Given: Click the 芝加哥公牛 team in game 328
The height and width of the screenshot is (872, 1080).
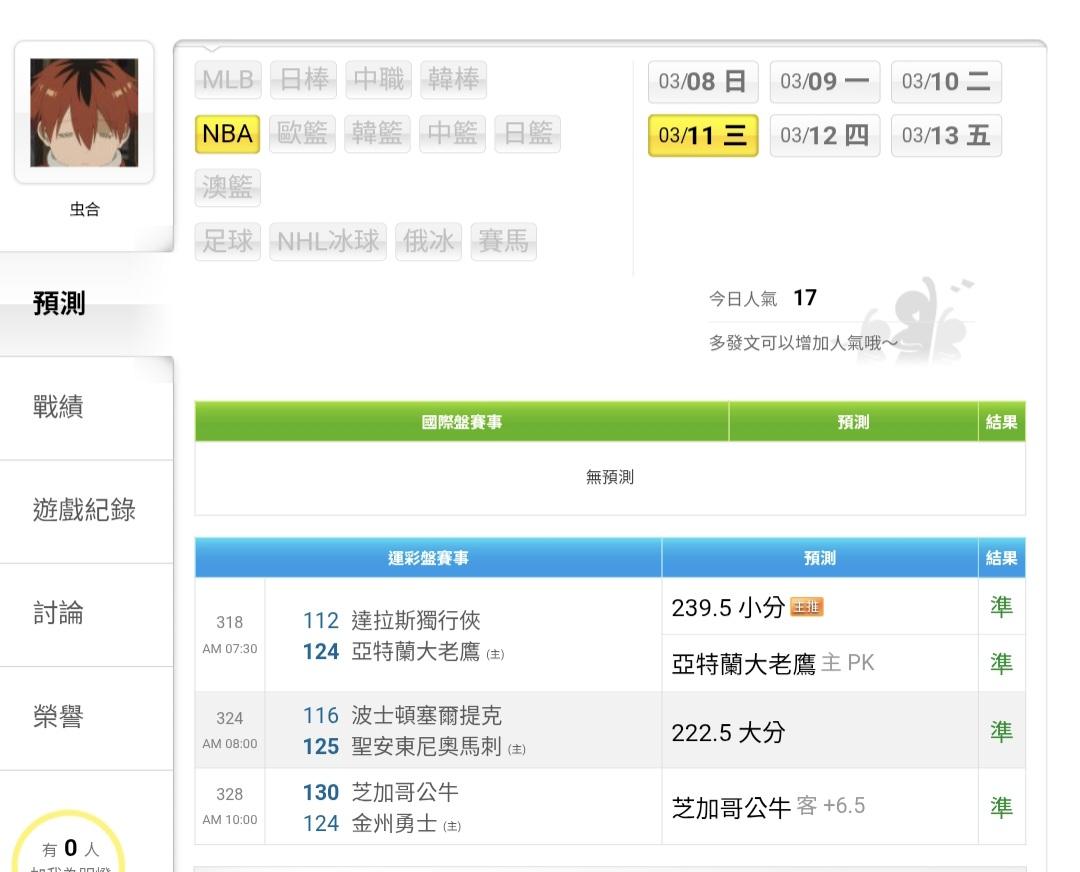Looking at the screenshot, I should tap(405, 792).
